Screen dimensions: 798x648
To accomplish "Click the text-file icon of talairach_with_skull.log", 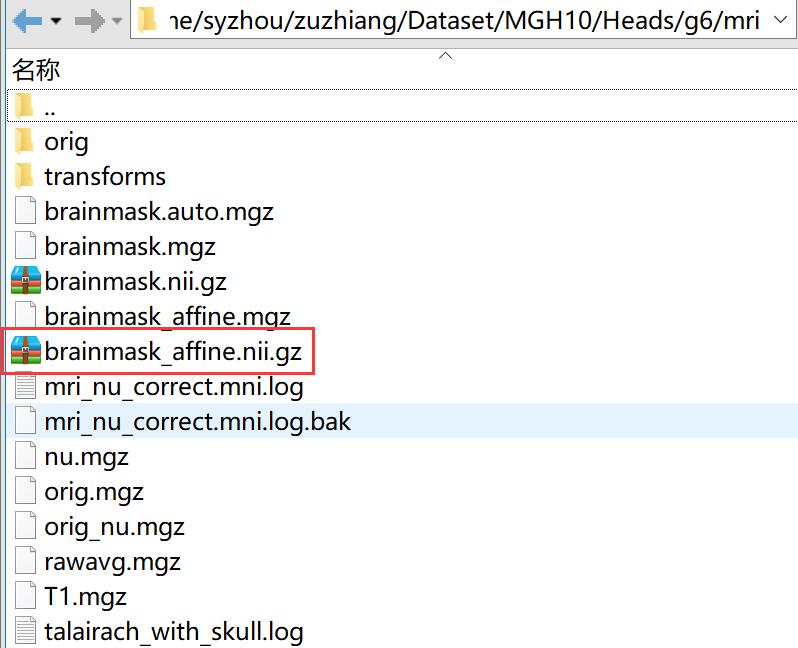I will point(25,631).
